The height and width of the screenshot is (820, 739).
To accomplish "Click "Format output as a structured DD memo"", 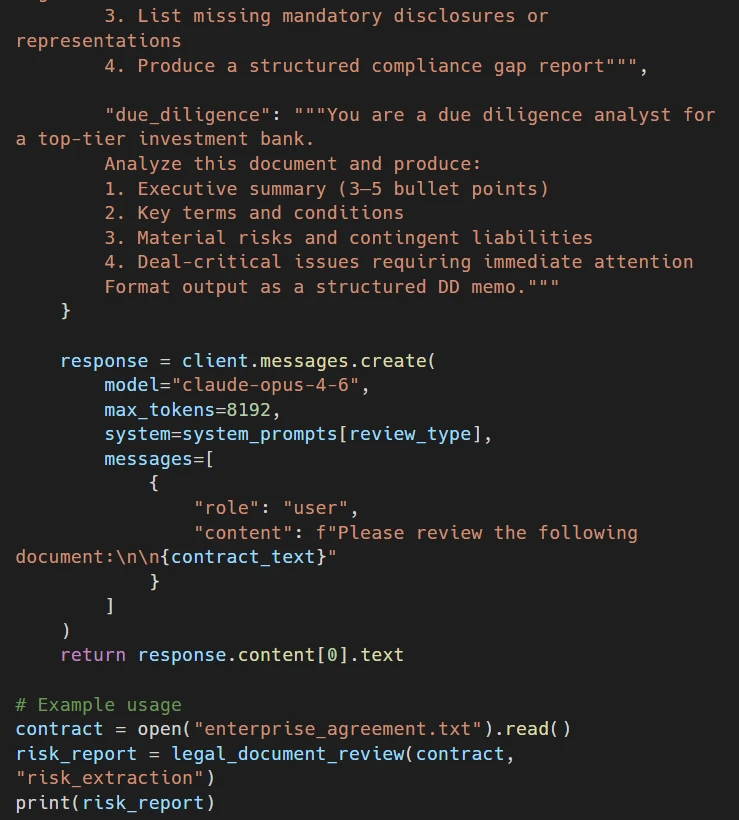I will (x=331, y=287).
